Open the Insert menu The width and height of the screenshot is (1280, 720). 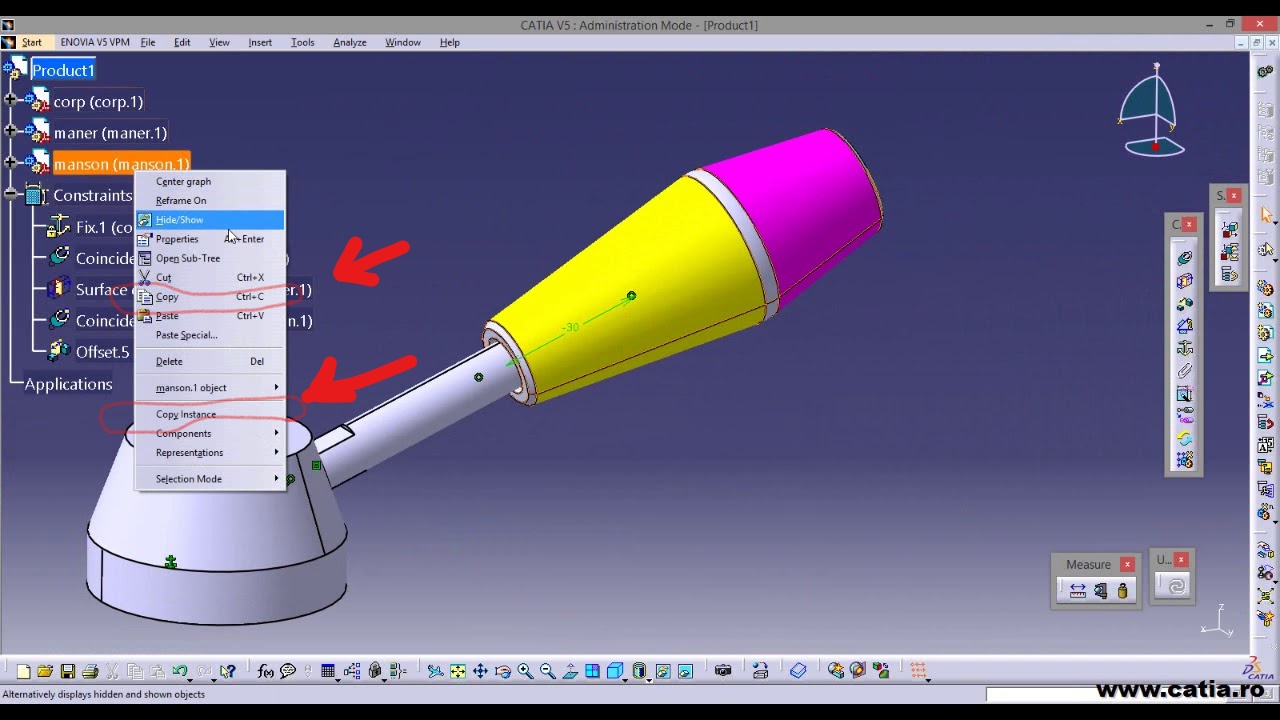tap(260, 43)
